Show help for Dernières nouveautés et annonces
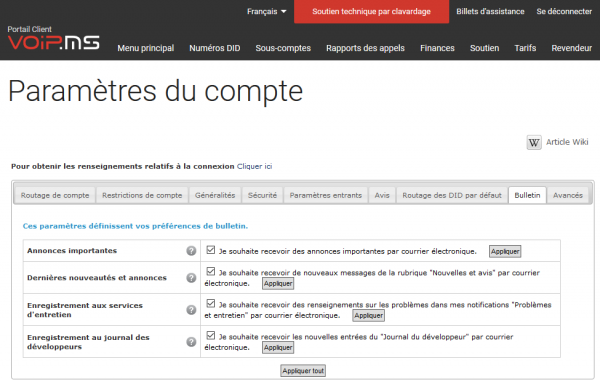 pos(191,278)
